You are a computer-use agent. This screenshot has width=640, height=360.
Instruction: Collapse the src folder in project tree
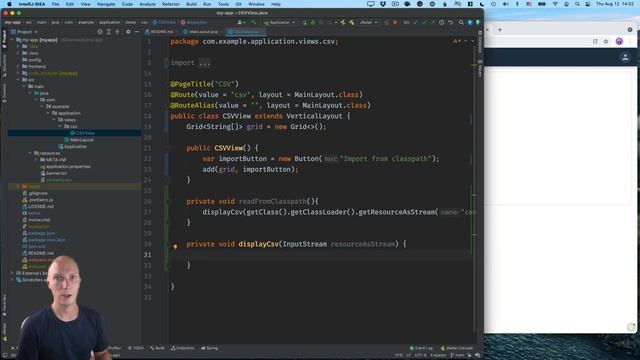18,80
